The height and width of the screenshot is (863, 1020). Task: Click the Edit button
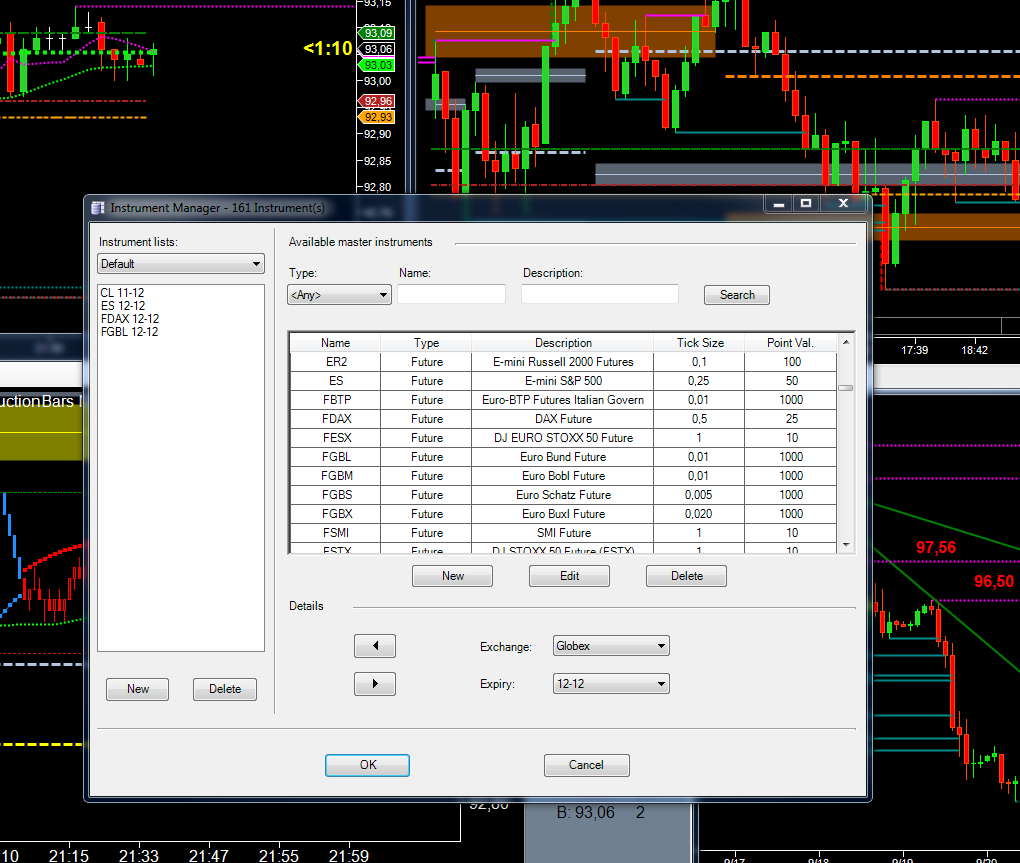click(x=569, y=576)
